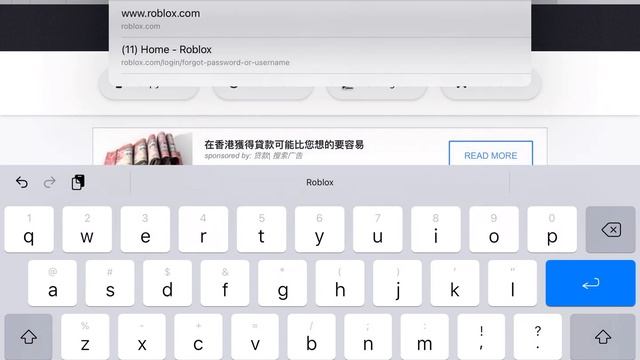Viewport: 640px width, 360px height.
Task: Tap the c key
Action: [198, 337]
